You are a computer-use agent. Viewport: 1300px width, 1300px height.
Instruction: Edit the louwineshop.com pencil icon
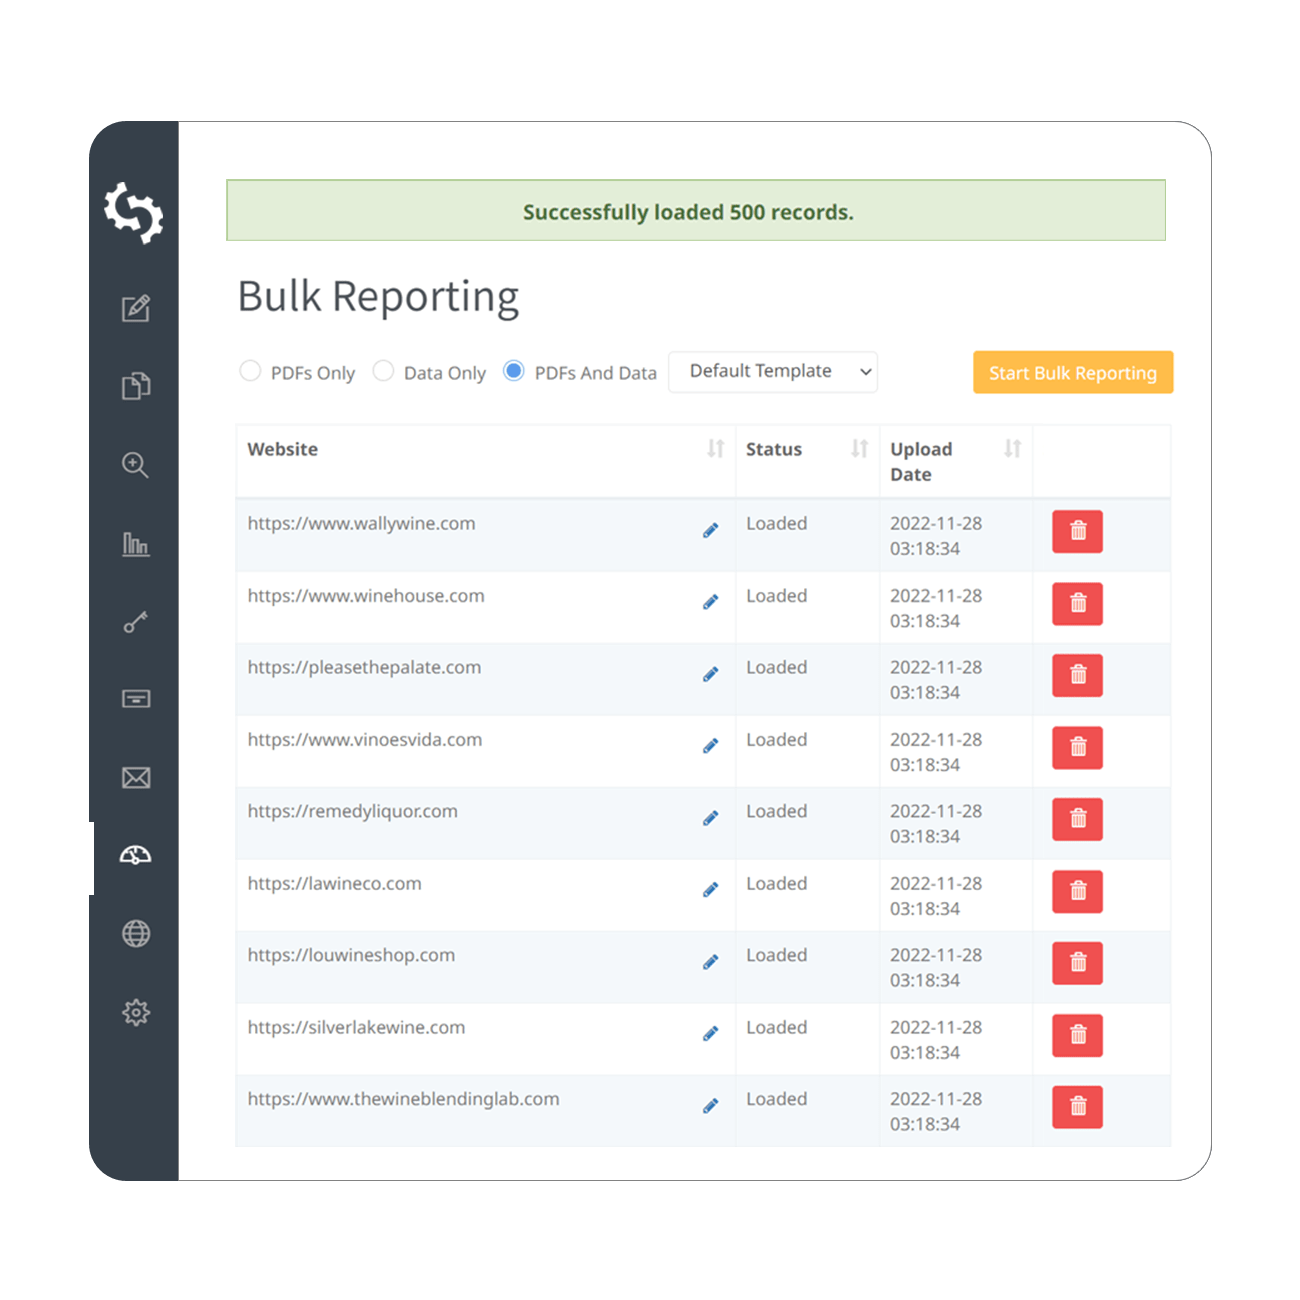point(710,963)
